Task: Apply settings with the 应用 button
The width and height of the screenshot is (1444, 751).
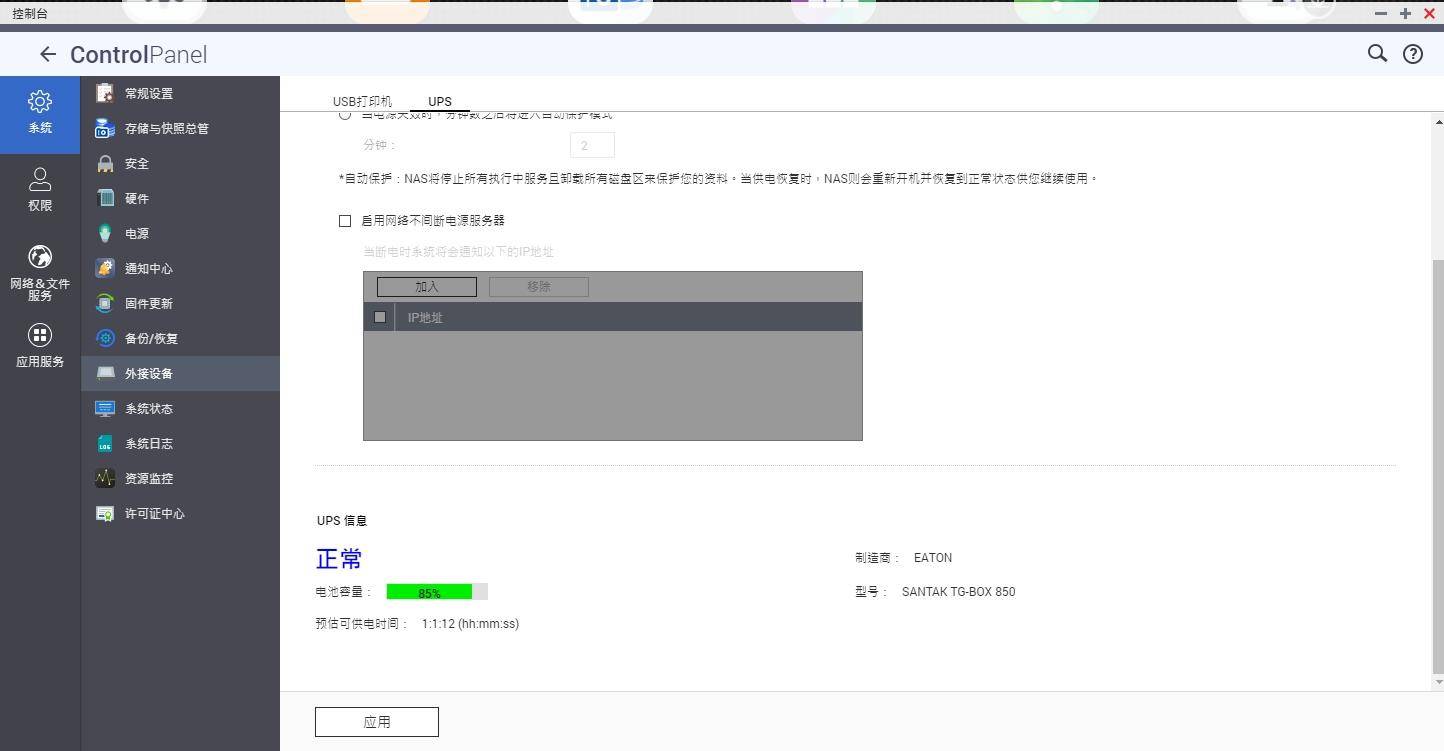Action: click(x=376, y=721)
